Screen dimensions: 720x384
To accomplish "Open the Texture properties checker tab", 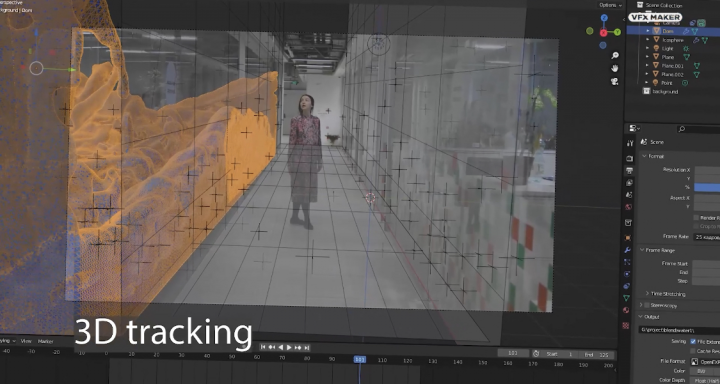I will coord(625,325).
